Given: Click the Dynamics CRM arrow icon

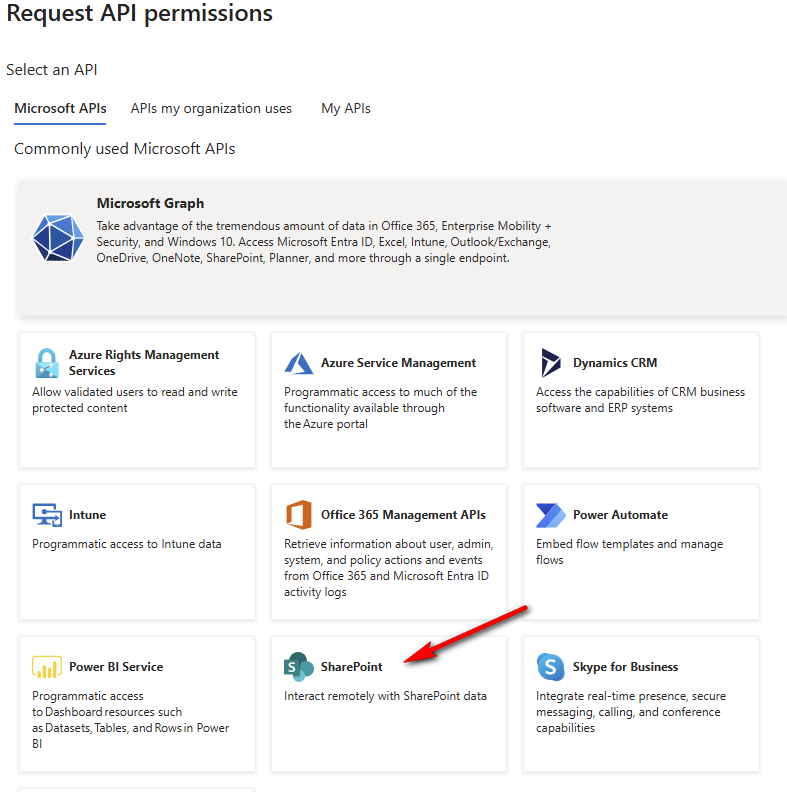Looking at the screenshot, I should pos(551,363).
